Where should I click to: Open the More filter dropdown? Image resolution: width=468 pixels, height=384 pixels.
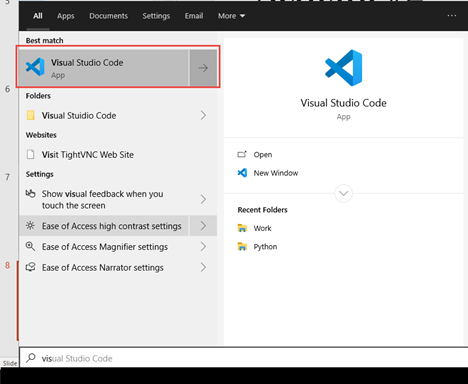(231, 16)
